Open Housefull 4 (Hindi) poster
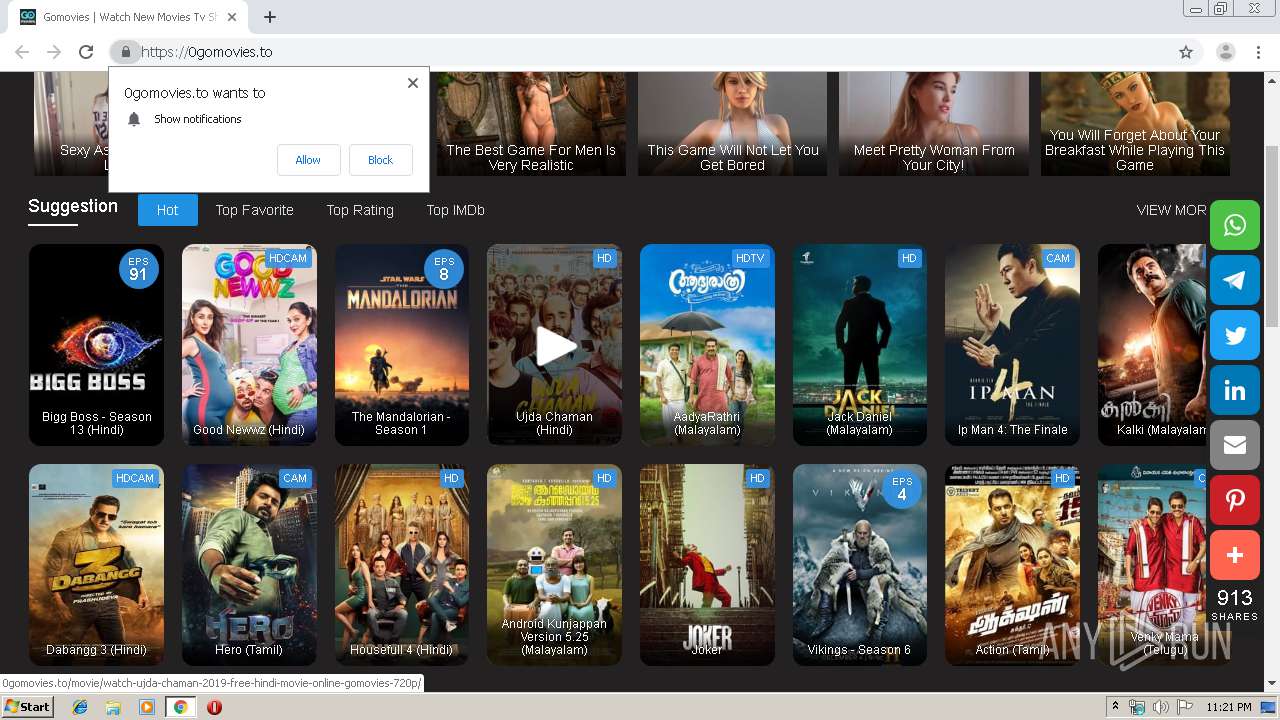The image size is (1280, 720). pyautogui.click(x=402, y=565)
